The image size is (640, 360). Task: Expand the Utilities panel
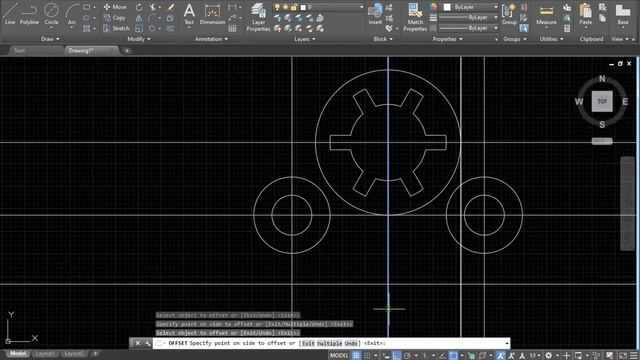551,39
